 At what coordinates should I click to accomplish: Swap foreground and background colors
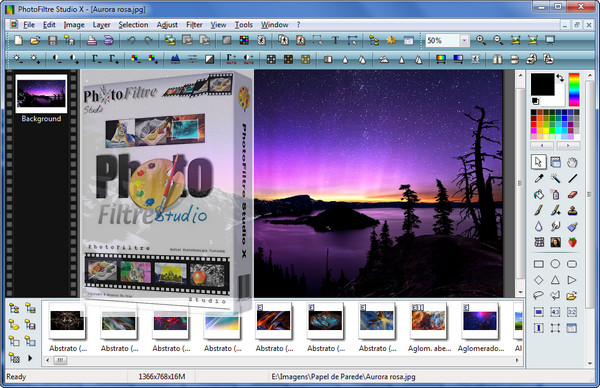pos(560,78)
